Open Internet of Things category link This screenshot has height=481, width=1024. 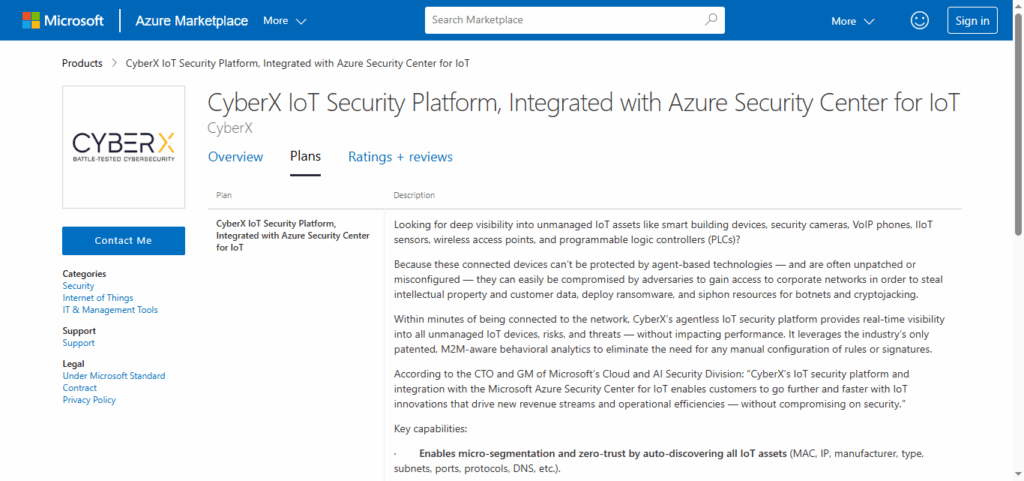pos(98,298)
